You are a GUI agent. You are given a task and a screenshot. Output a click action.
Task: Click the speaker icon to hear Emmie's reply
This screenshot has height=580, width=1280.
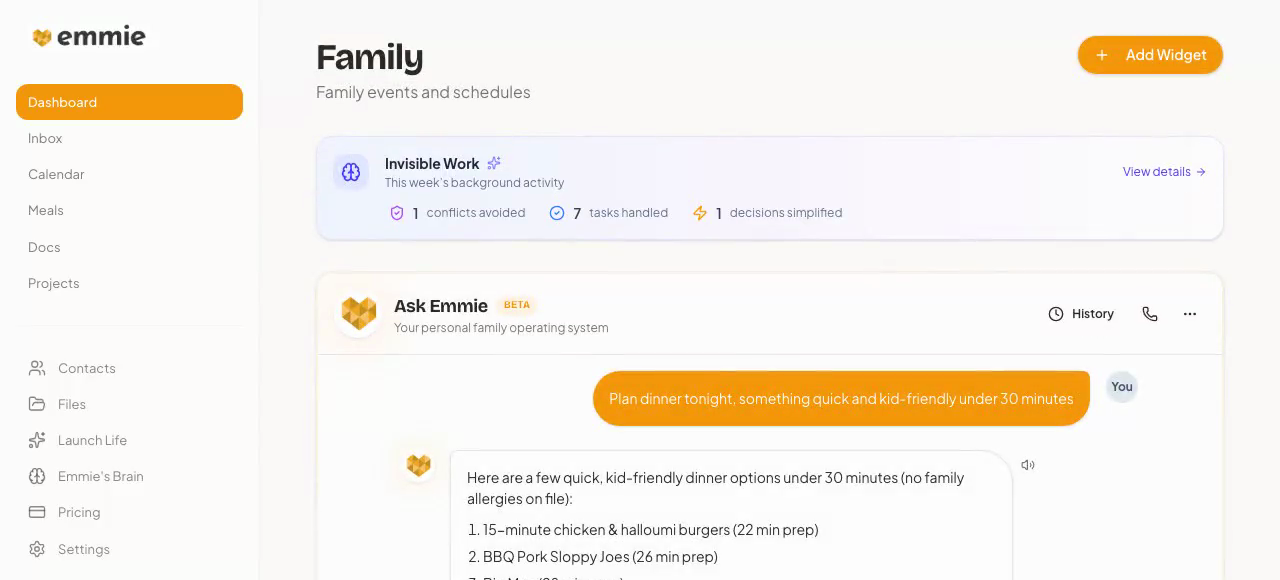tap(1028, 464)
